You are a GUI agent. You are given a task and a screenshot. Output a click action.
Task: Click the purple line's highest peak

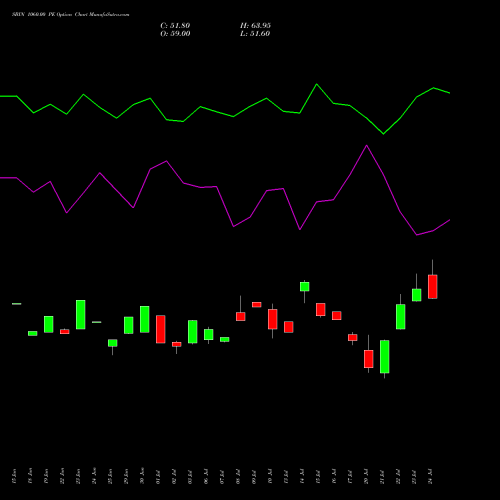tap(367, 145)
